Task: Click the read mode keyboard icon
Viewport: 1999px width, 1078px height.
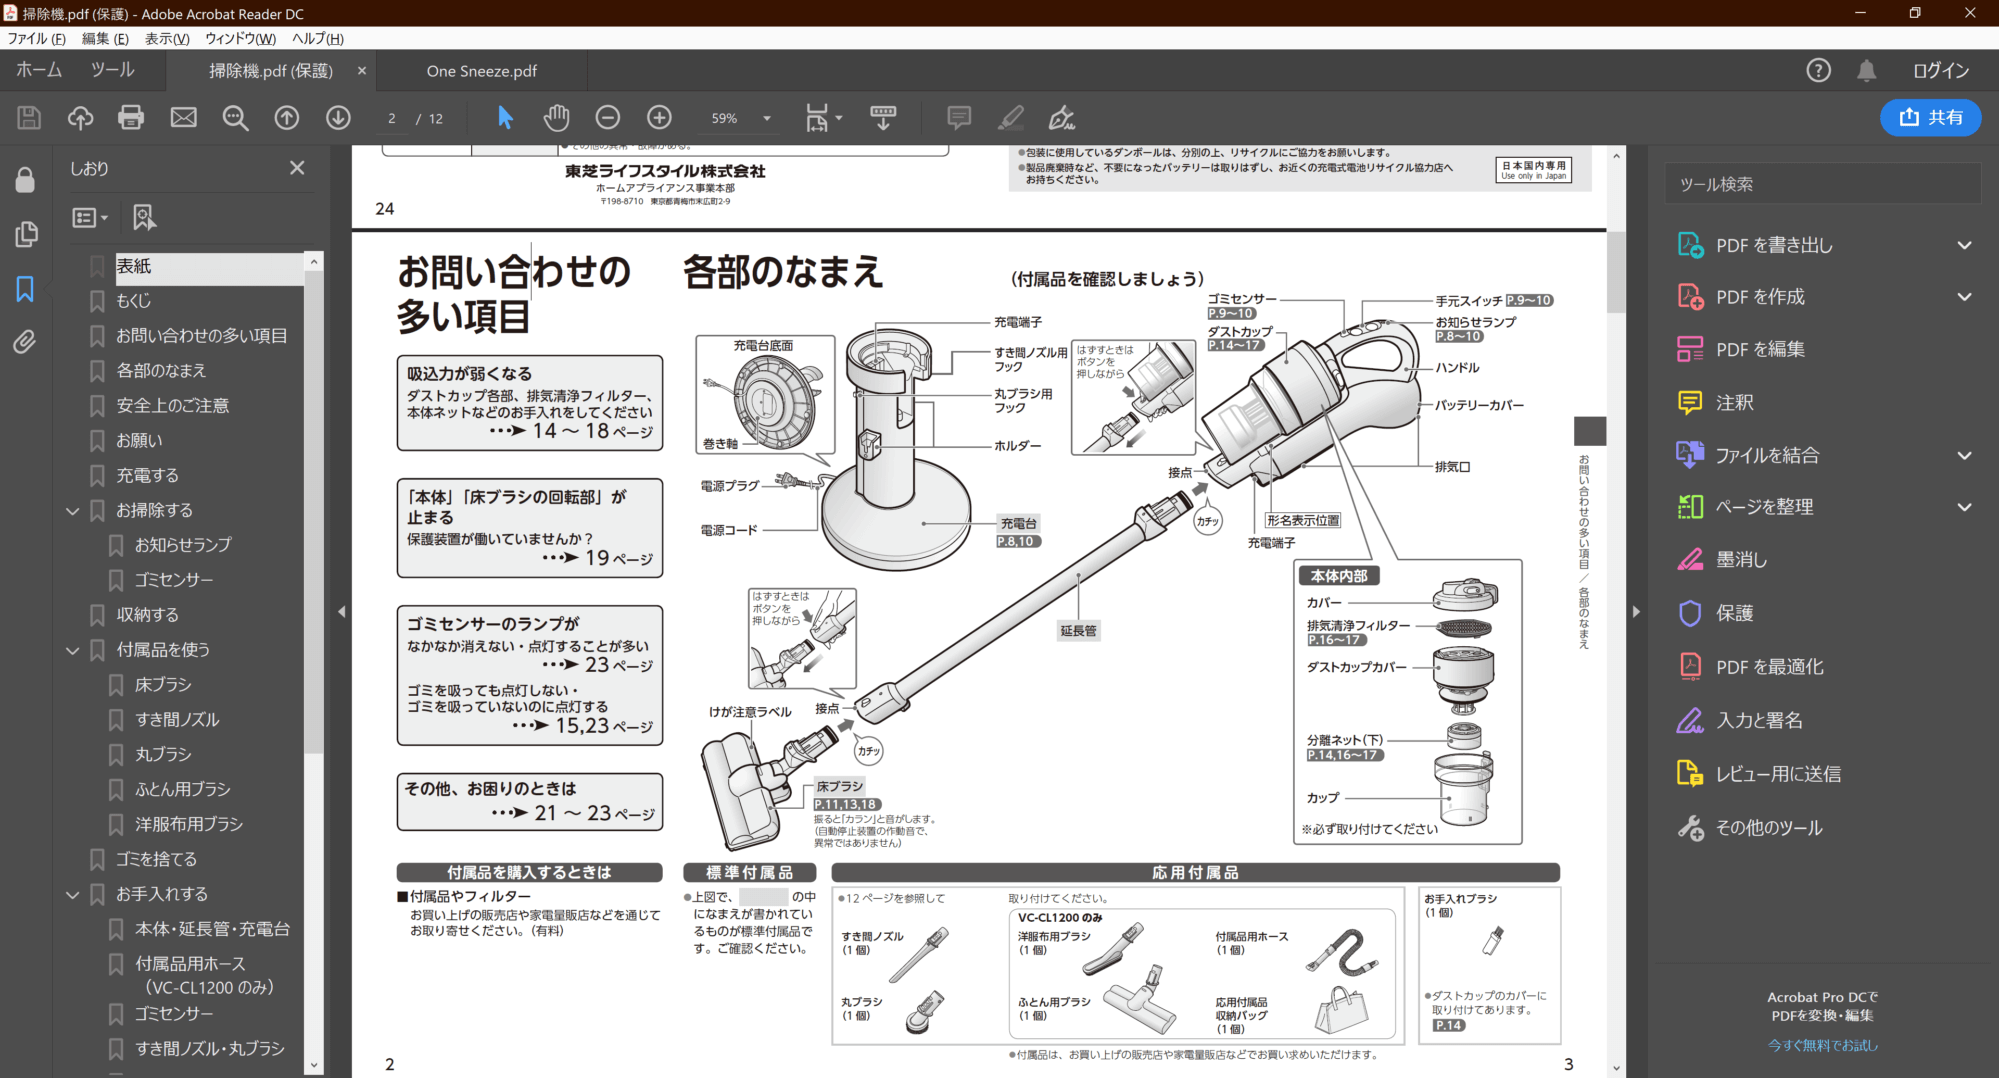Action: (883, 118)
